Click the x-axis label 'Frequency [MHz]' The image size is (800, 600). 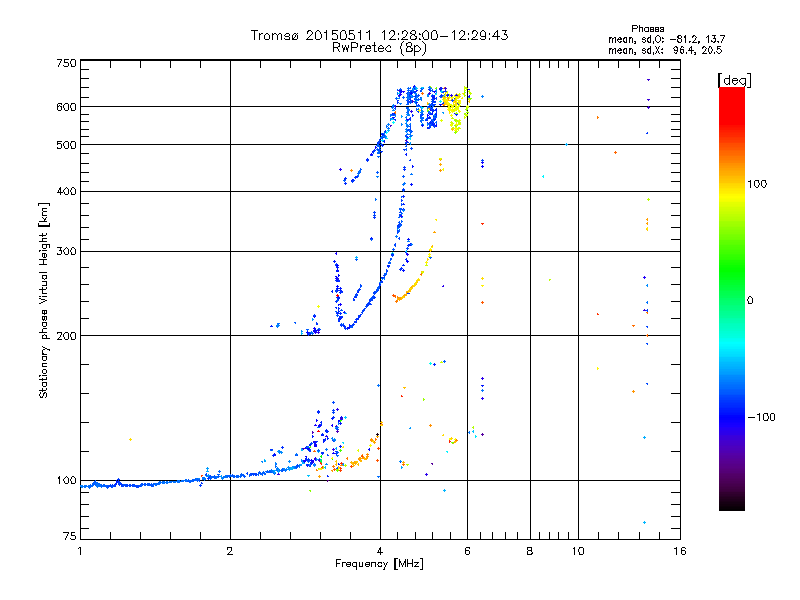point(379,564)
